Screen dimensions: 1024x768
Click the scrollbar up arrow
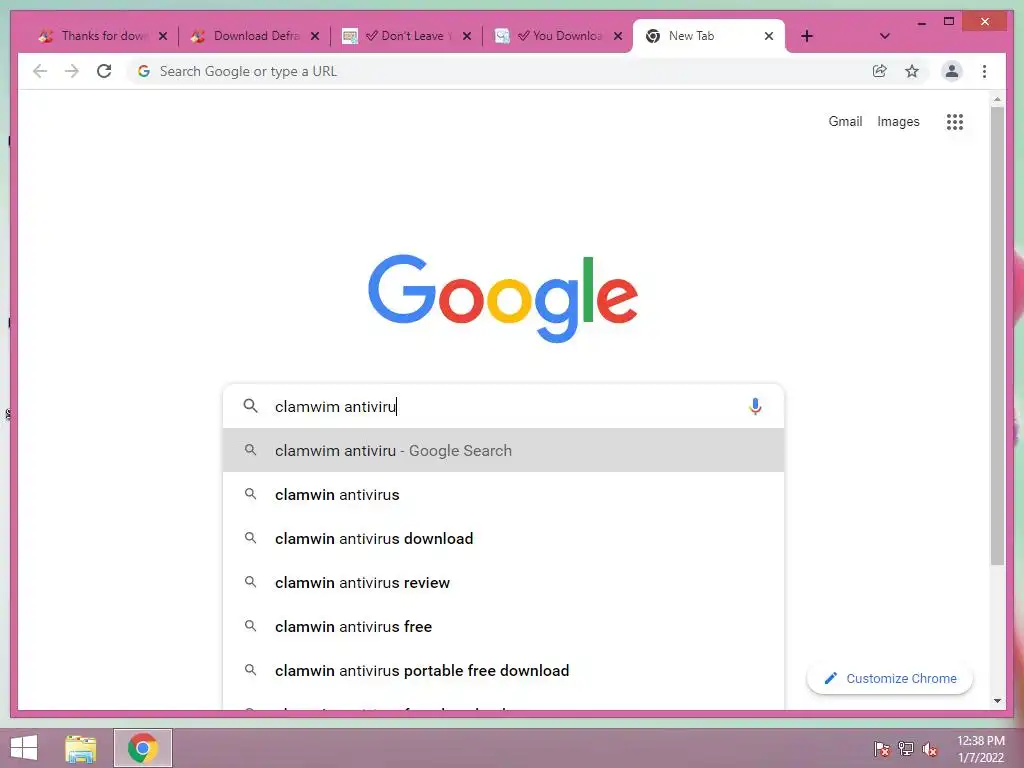(x=997, y=99)
